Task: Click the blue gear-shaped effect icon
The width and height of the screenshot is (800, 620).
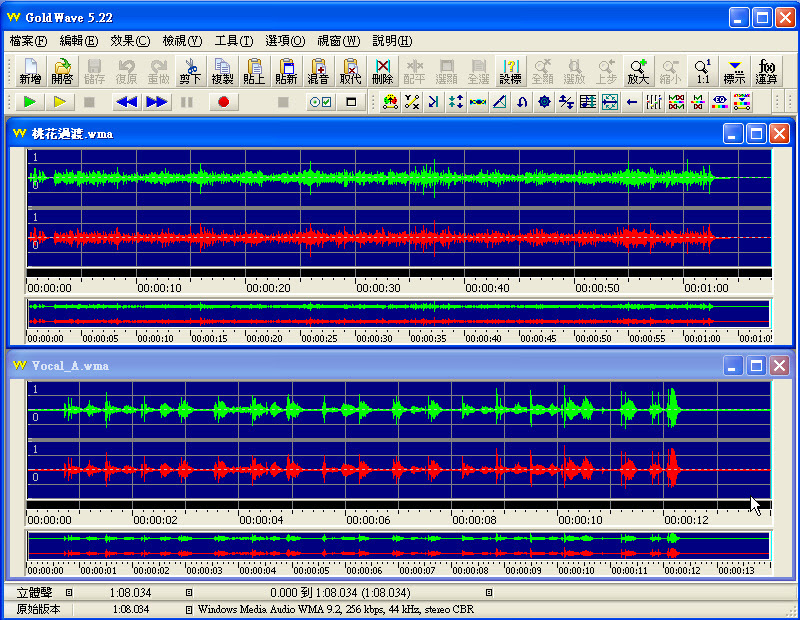Action: 544,102
